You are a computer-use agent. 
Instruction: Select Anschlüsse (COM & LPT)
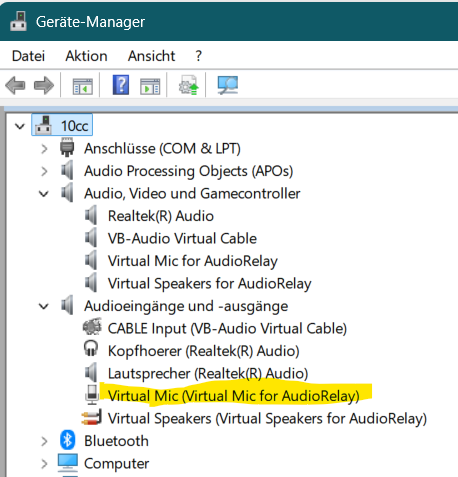tap(162, 149)
